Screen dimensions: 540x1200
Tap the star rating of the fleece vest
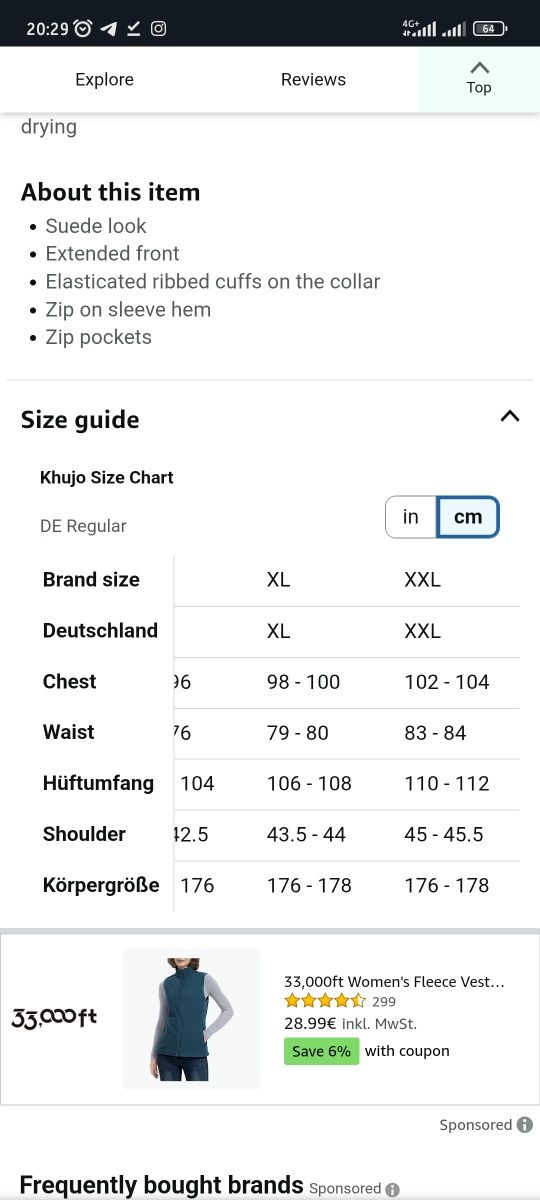click(325, 1001)
